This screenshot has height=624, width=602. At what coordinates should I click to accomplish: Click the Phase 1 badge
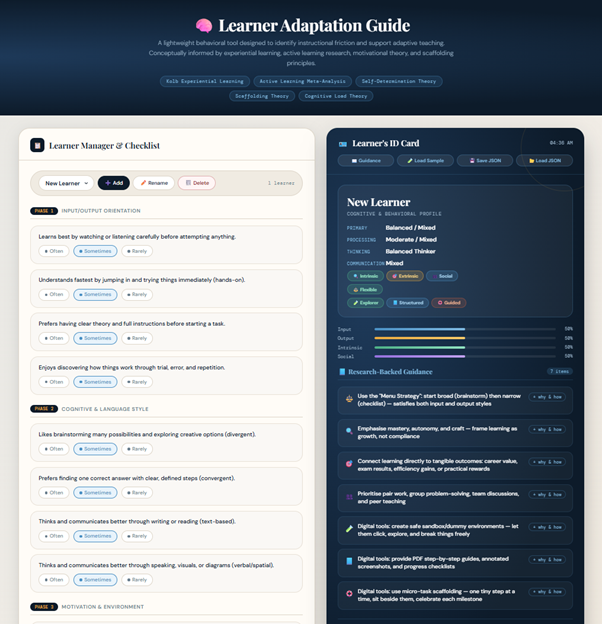[x=44, y=211]
